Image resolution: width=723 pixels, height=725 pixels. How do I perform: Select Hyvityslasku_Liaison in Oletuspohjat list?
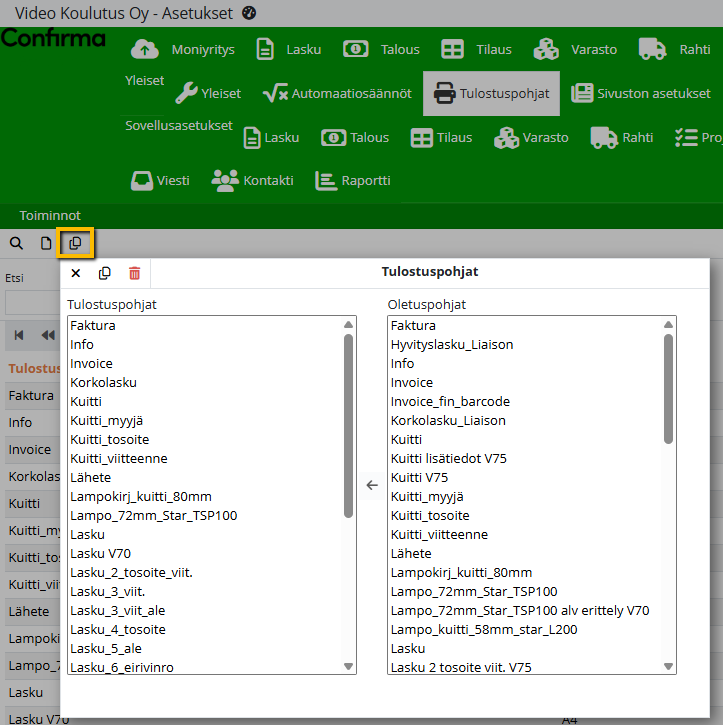(452, 344)
